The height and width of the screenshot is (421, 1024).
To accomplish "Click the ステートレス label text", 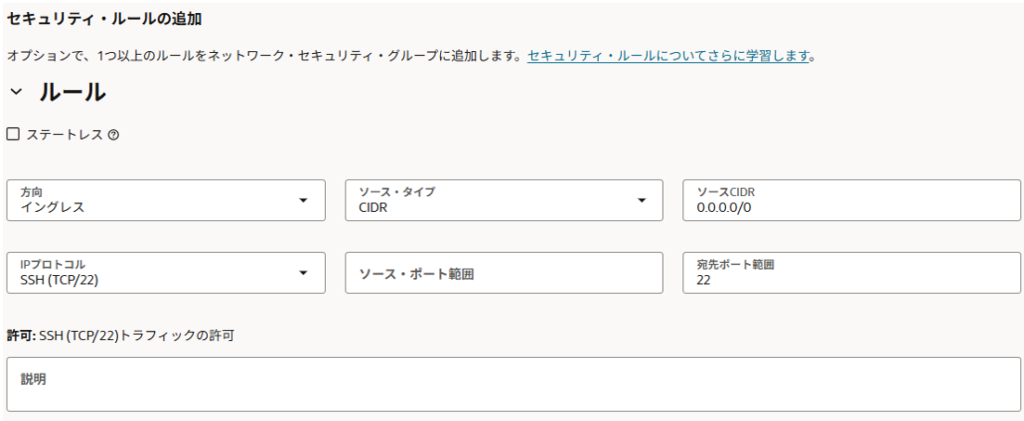I will click(x=64, y=134).
